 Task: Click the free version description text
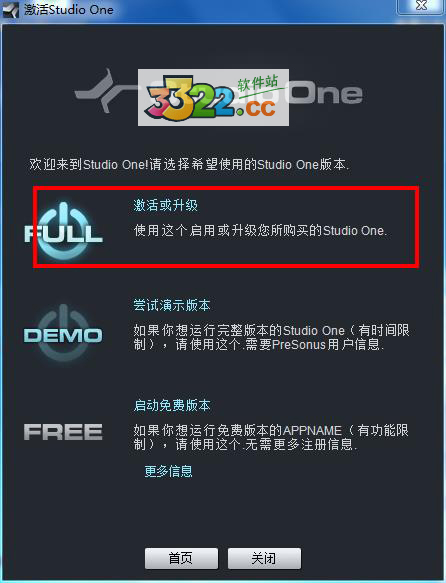271,437
